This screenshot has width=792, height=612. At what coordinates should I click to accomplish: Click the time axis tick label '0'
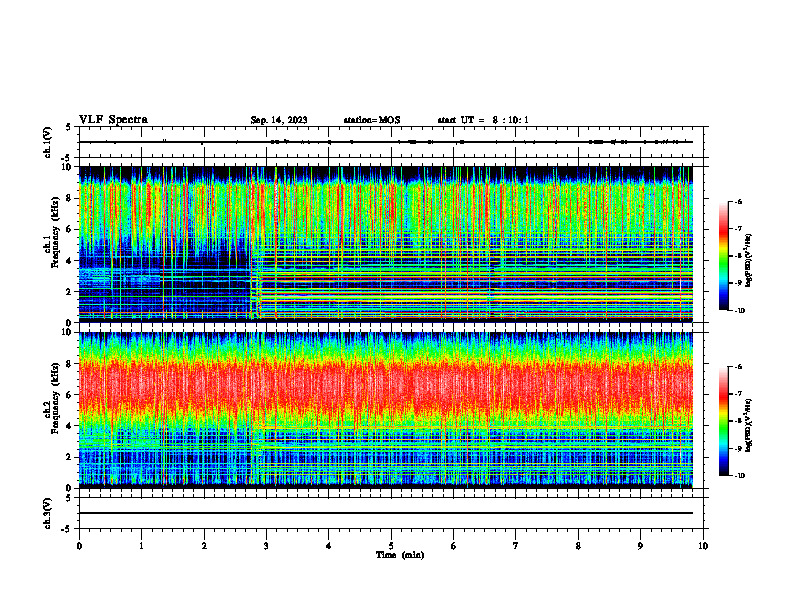(x=79, y=546)
